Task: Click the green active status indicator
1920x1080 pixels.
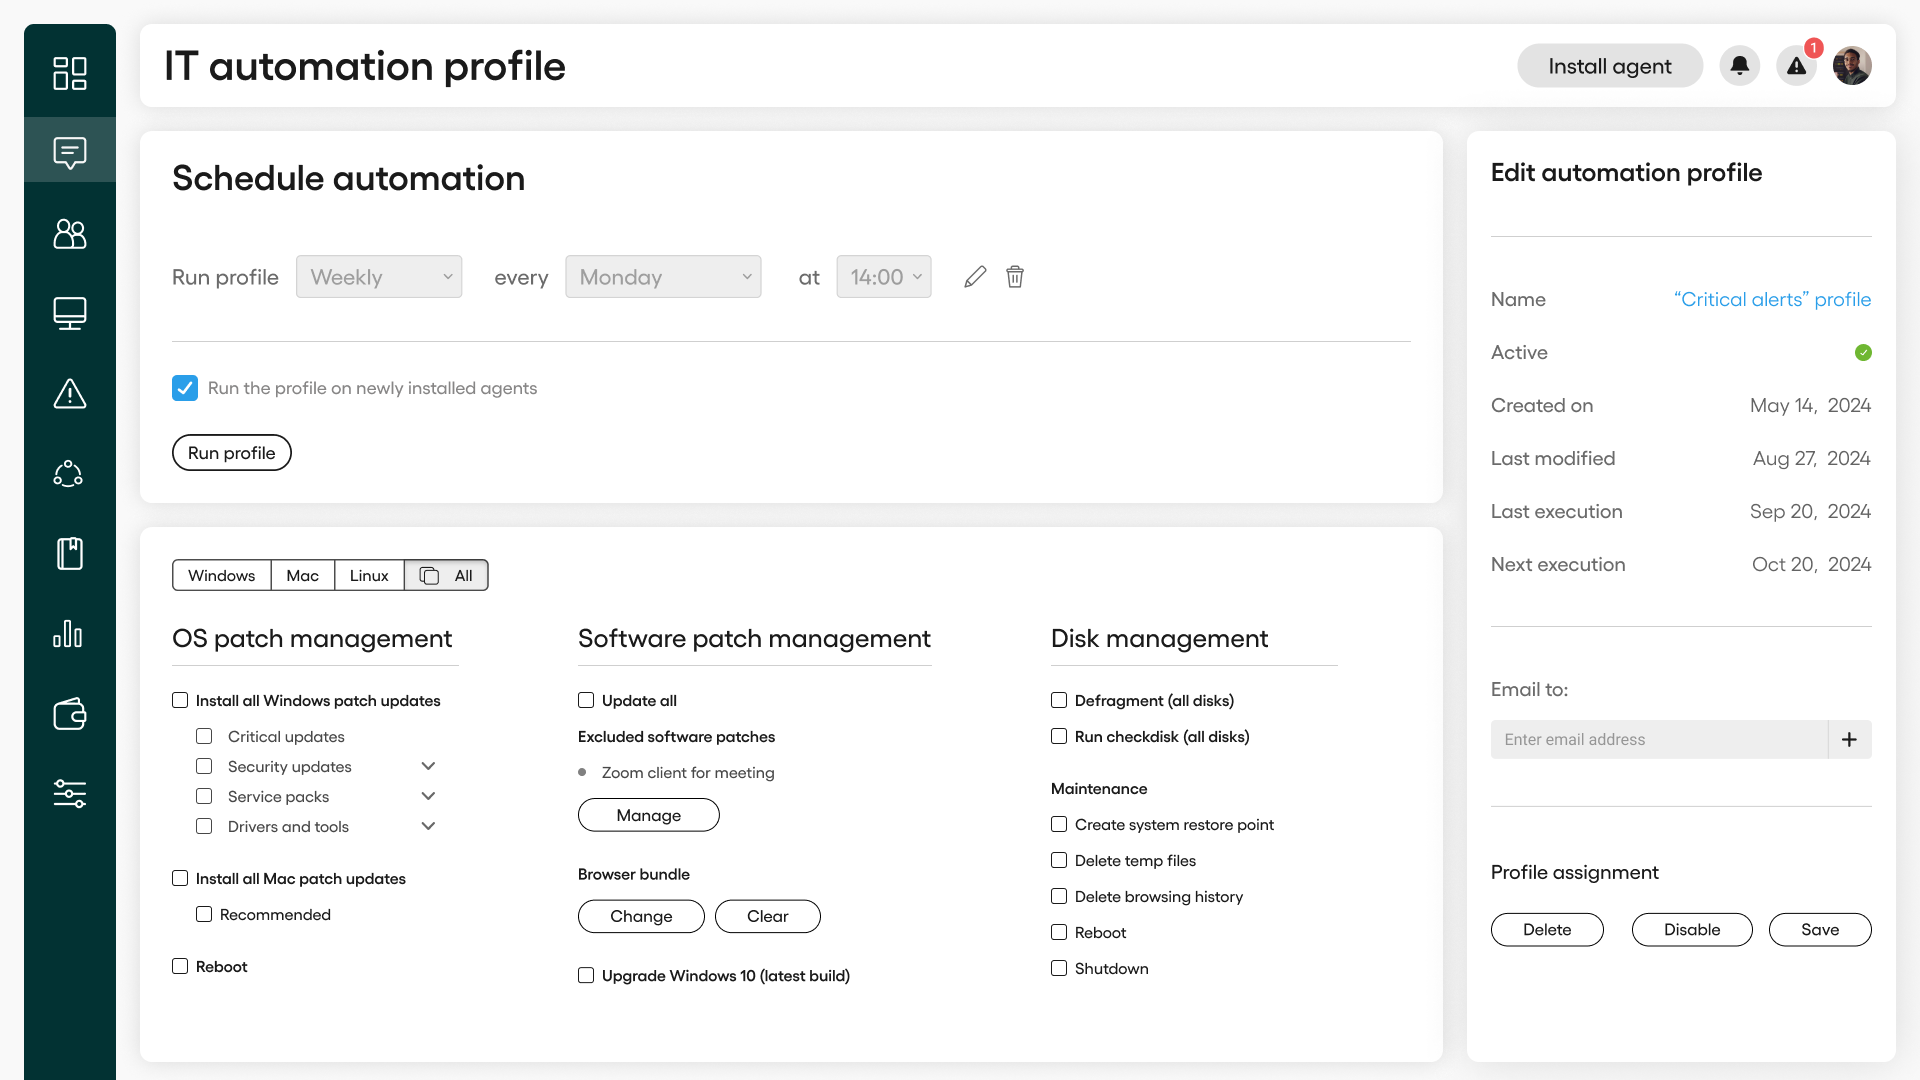Action: (1863, 353)
